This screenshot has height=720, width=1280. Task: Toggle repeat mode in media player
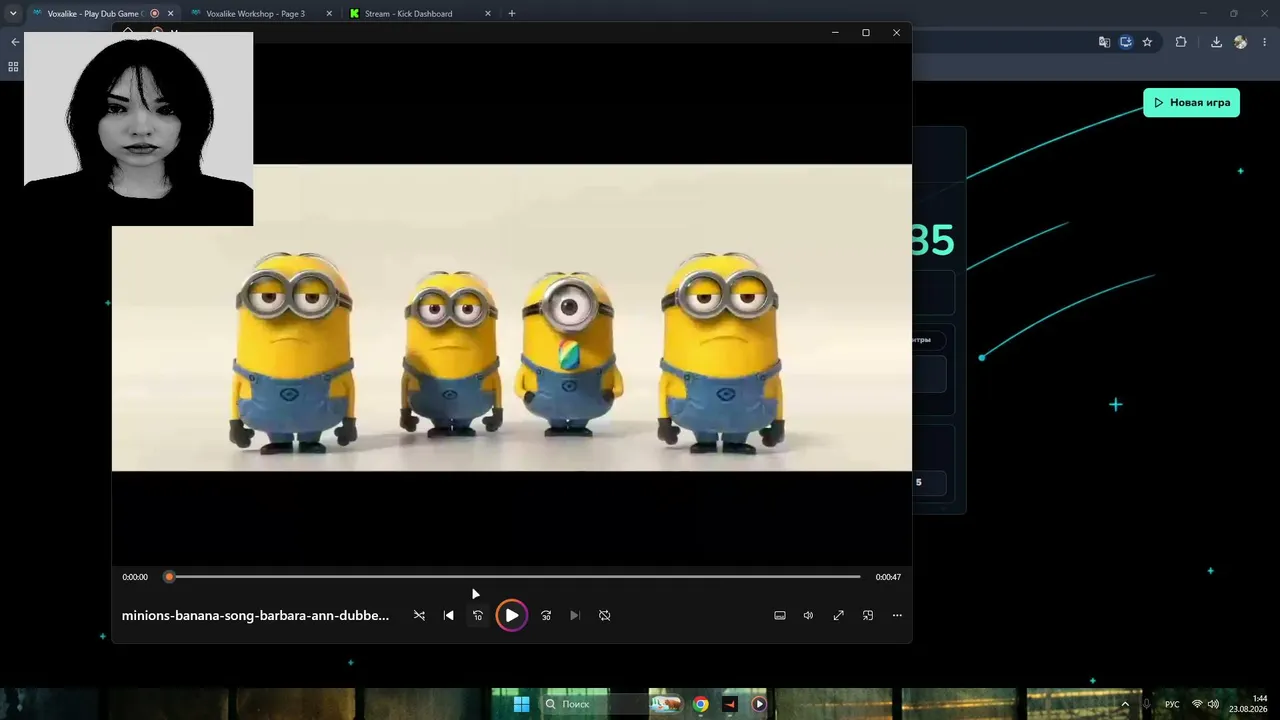point(604,615)
